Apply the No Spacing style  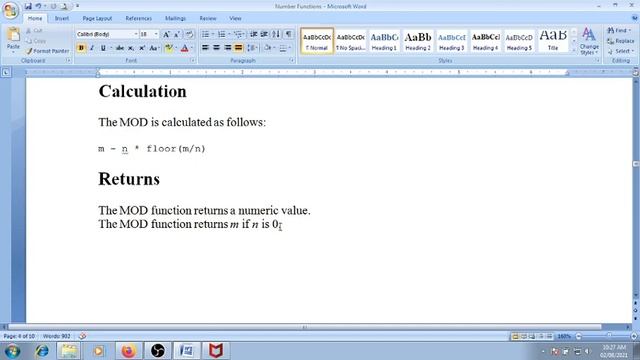[350, 41]
